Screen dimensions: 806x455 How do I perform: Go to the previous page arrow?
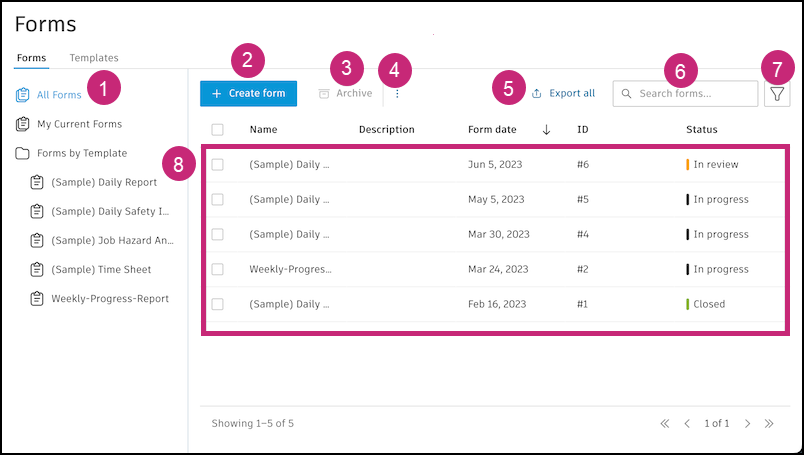tap(687, 424)
